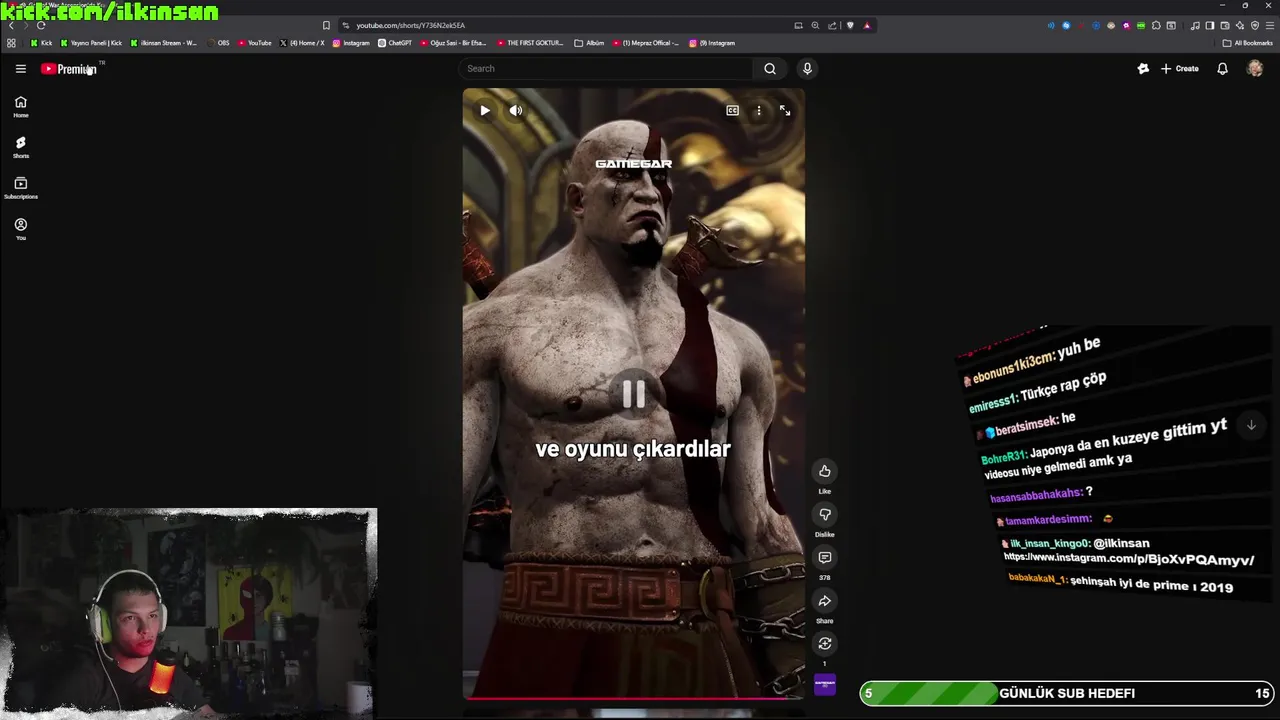
Task: Open the Brave Rewards triangle icon
Action: 867,25
